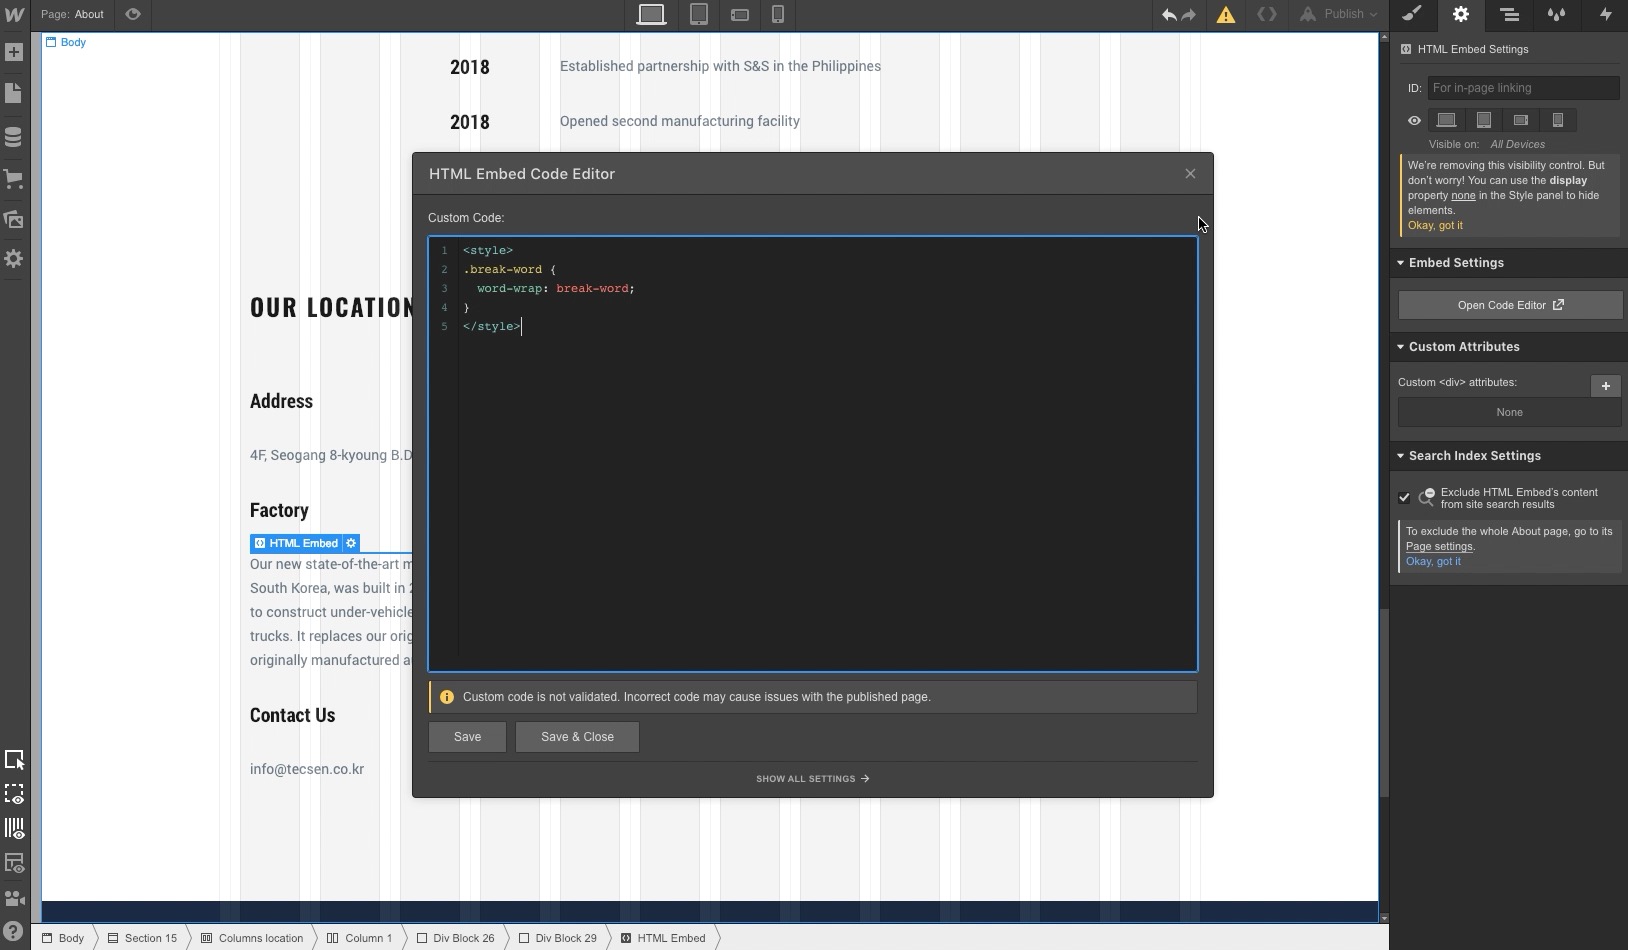Open the Add Elements panel
The width and height of the screenshot is (1628, 950).
click(14, 52)
